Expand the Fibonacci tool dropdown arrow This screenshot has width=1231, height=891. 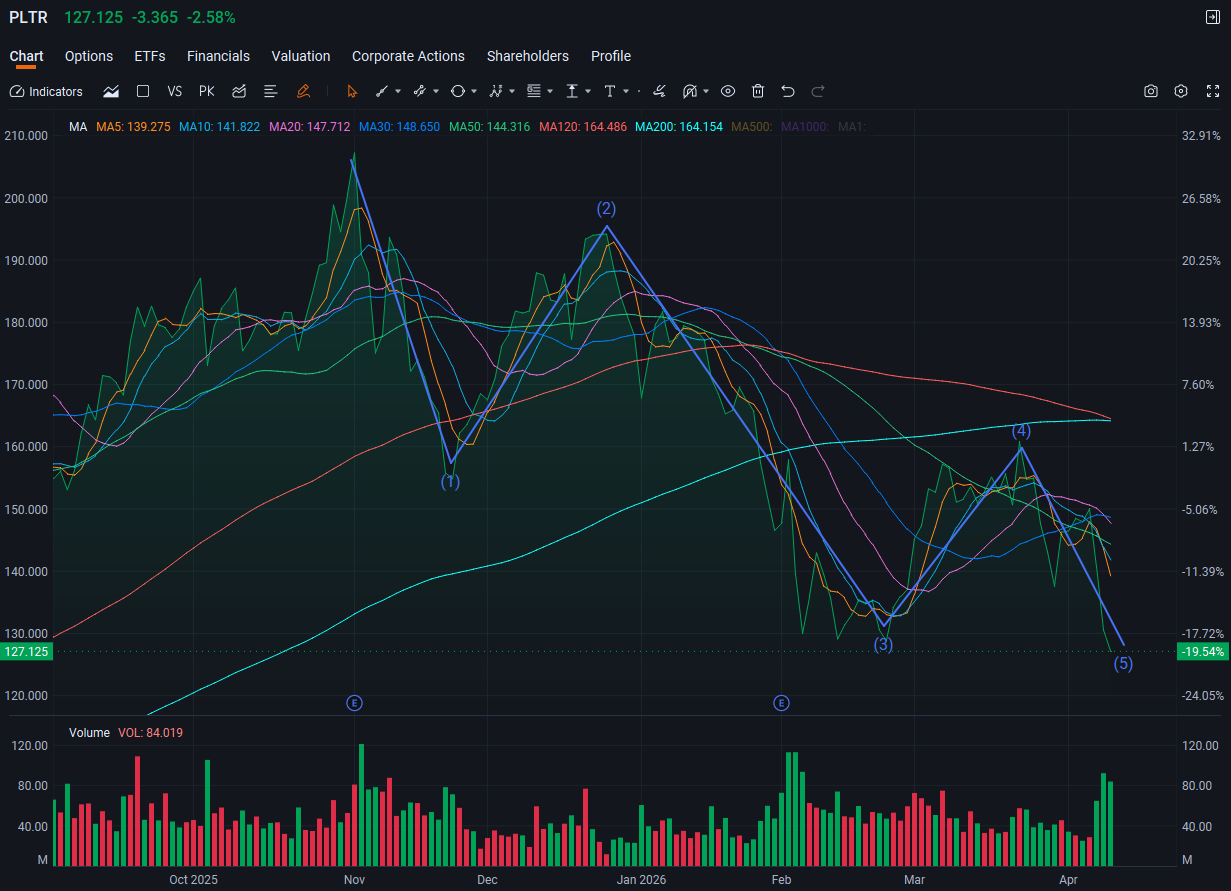(x=550, y=91)
